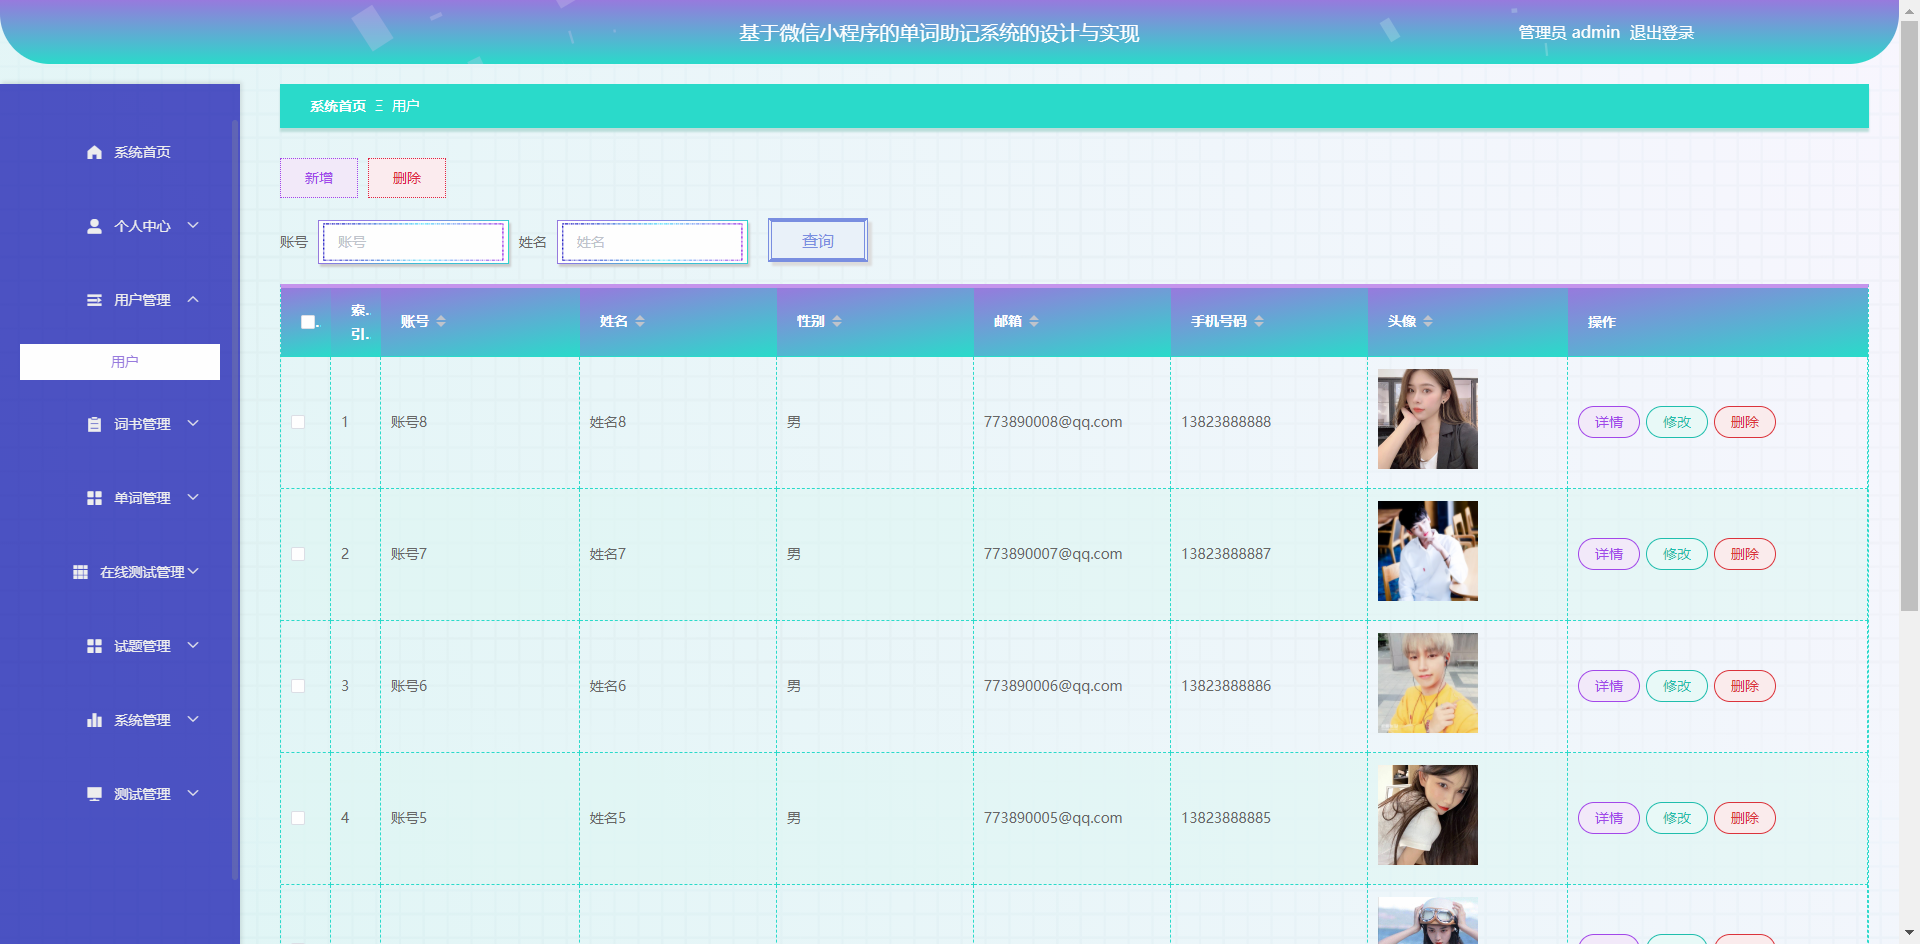Screen dimensions: 1920x944
Task: Click the person icon for 个人中心
Action: point(94,226)
